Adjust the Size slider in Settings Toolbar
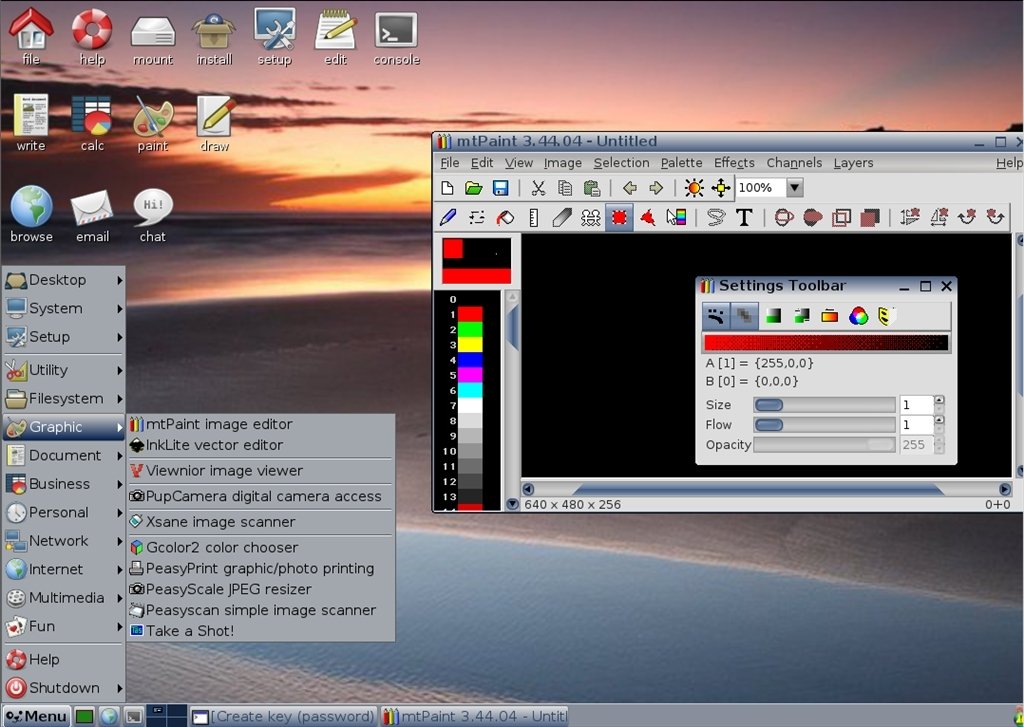1024x727 pixels. tap(824, 405)
